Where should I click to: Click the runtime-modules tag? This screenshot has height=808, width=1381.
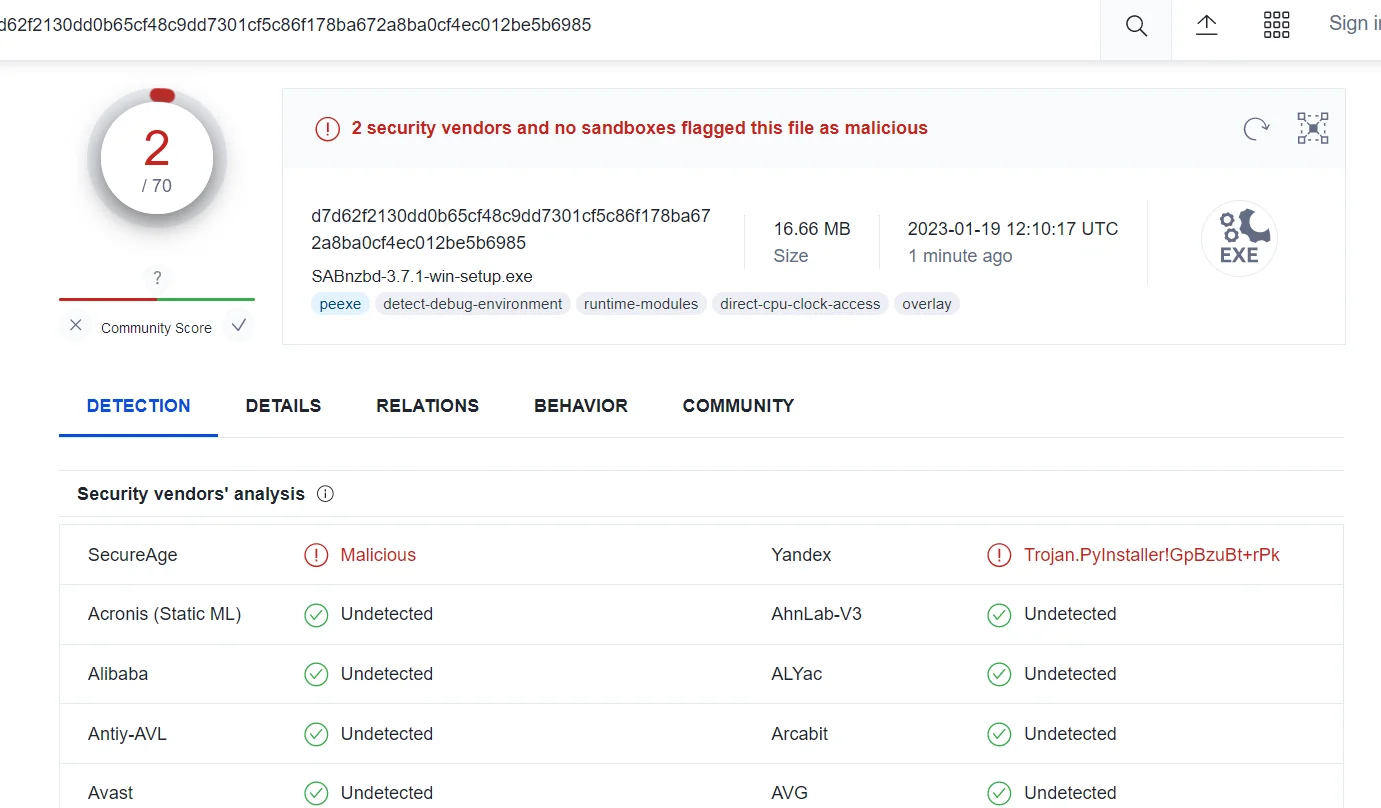[641, 304]
